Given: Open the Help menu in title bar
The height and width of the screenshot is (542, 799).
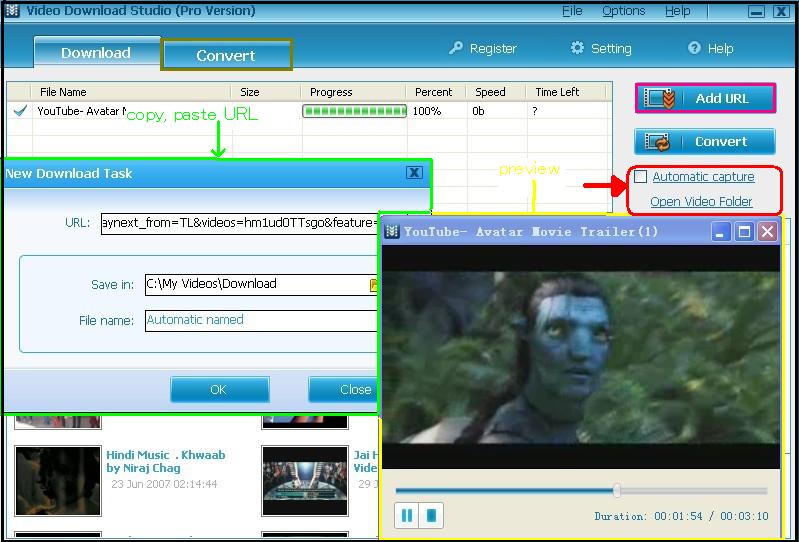Looking at the screenshot, I should pos(677,11).
